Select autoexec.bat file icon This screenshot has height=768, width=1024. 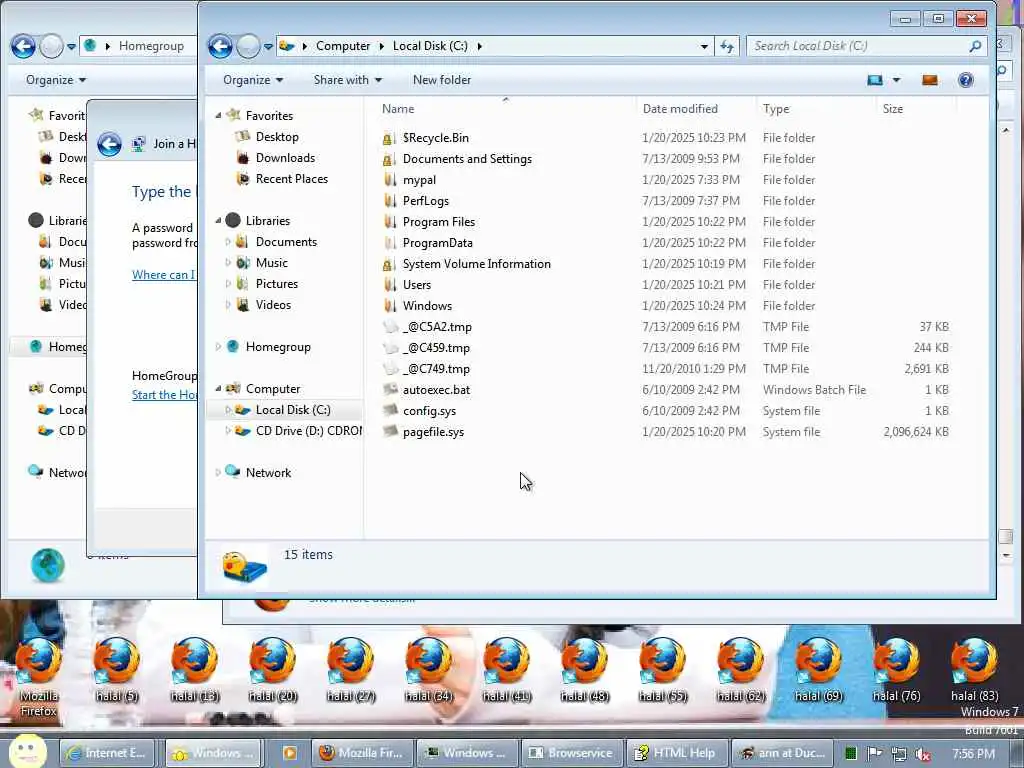tap(390, 389)
